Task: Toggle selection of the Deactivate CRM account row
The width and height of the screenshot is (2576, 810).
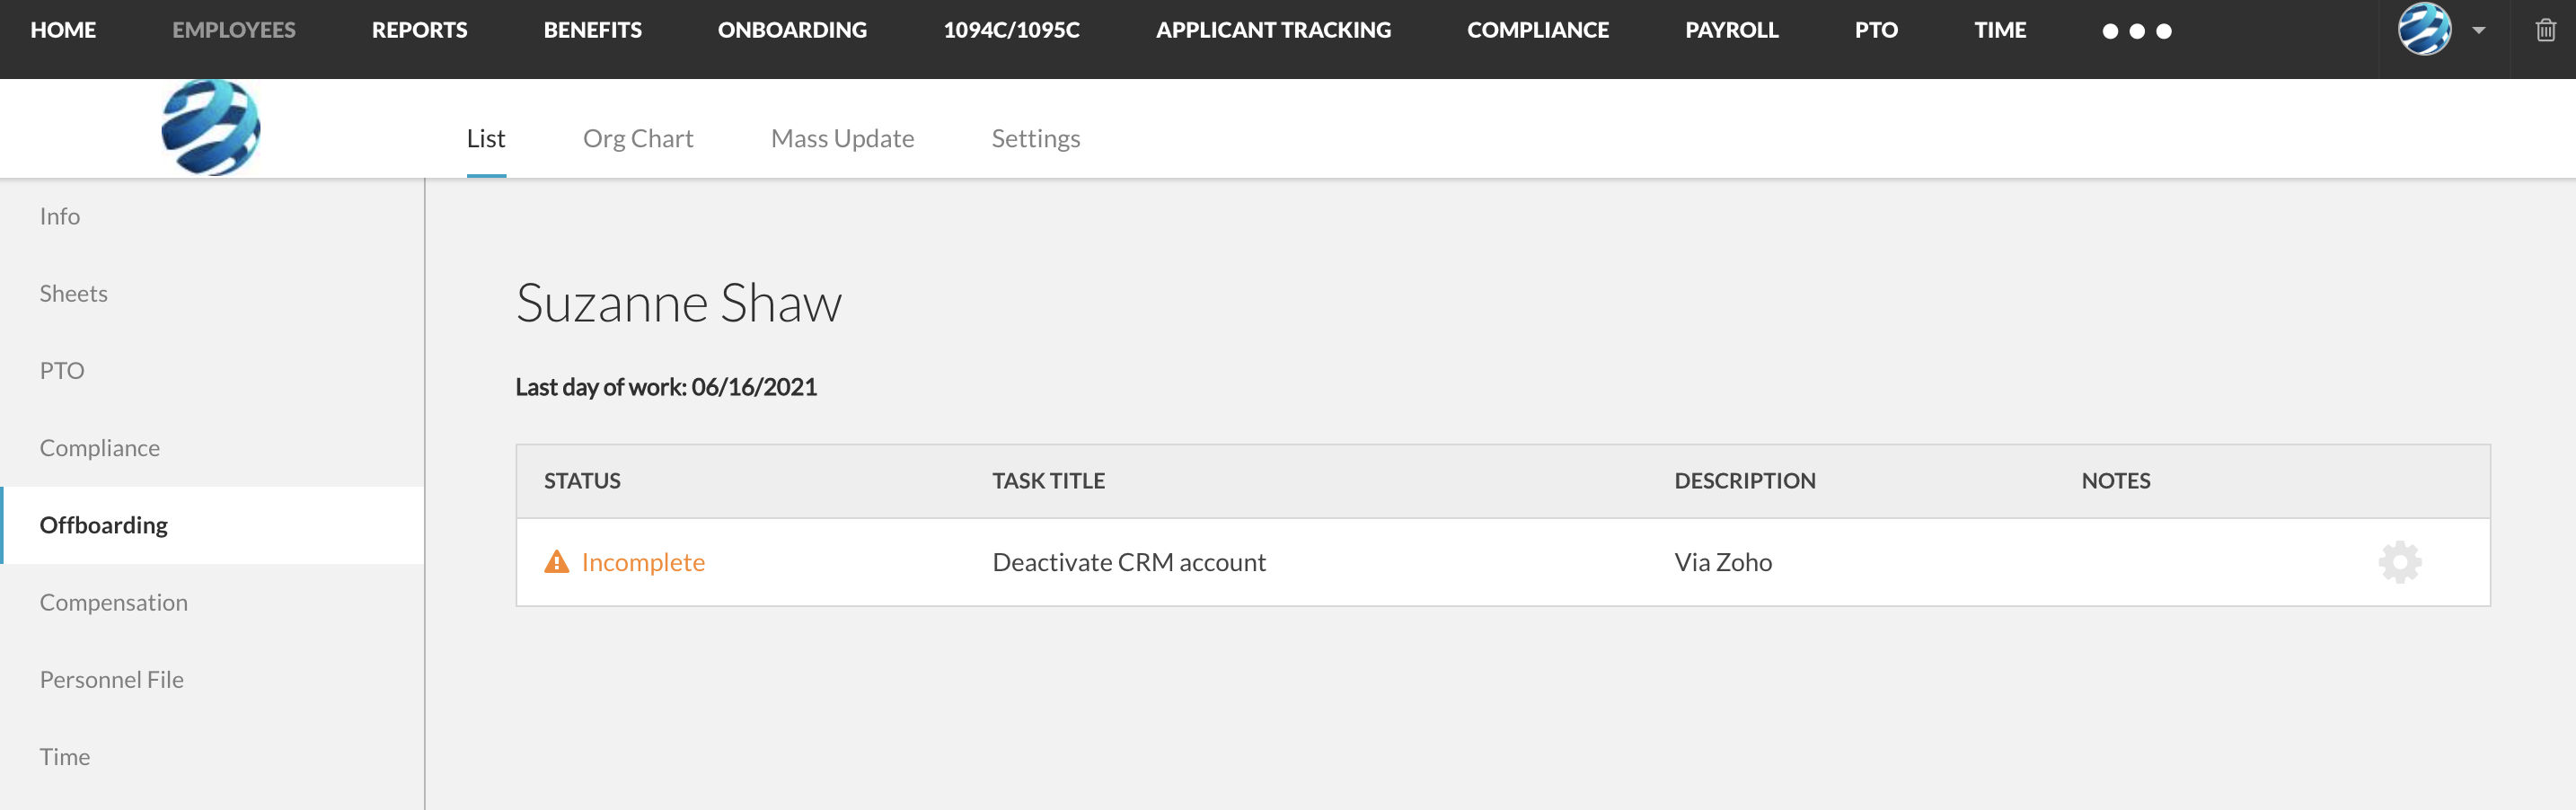Action: (x=1127, y=561)
